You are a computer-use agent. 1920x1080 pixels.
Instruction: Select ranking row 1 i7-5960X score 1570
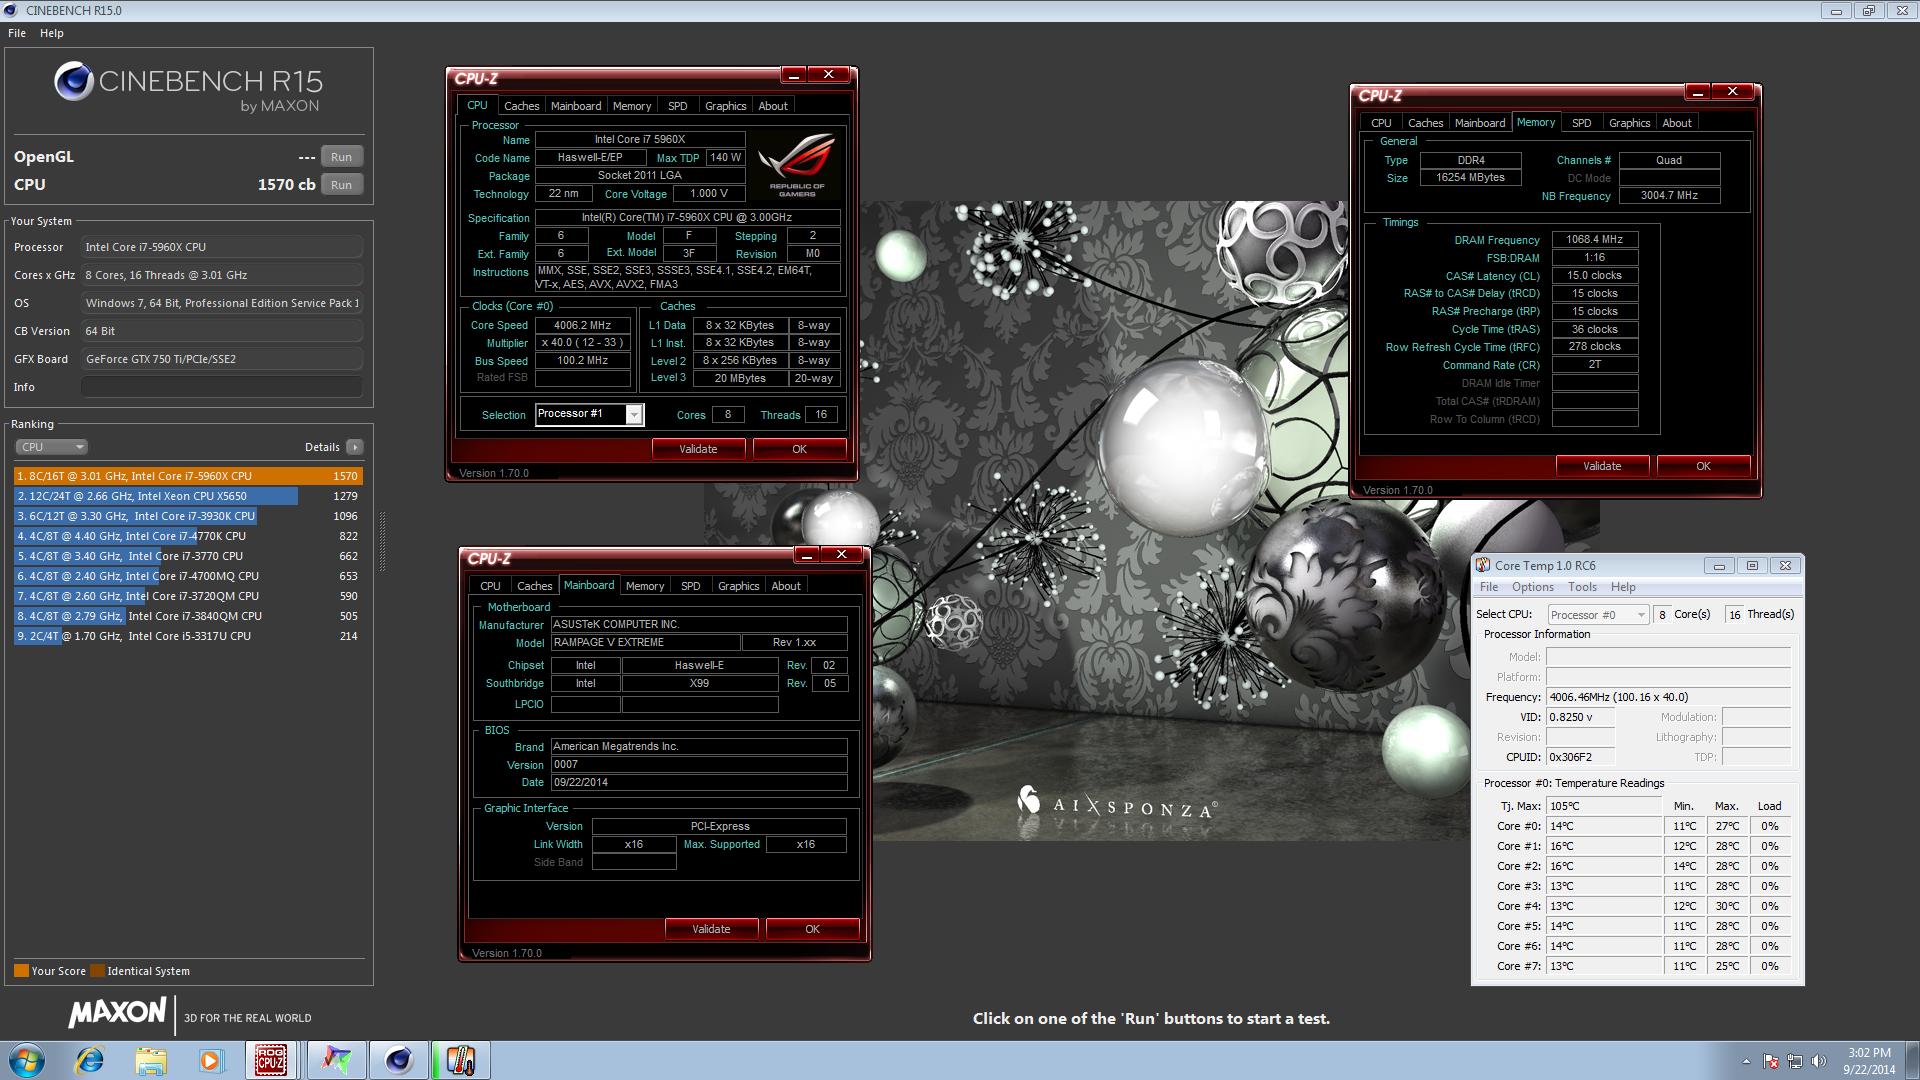[188, 476]
